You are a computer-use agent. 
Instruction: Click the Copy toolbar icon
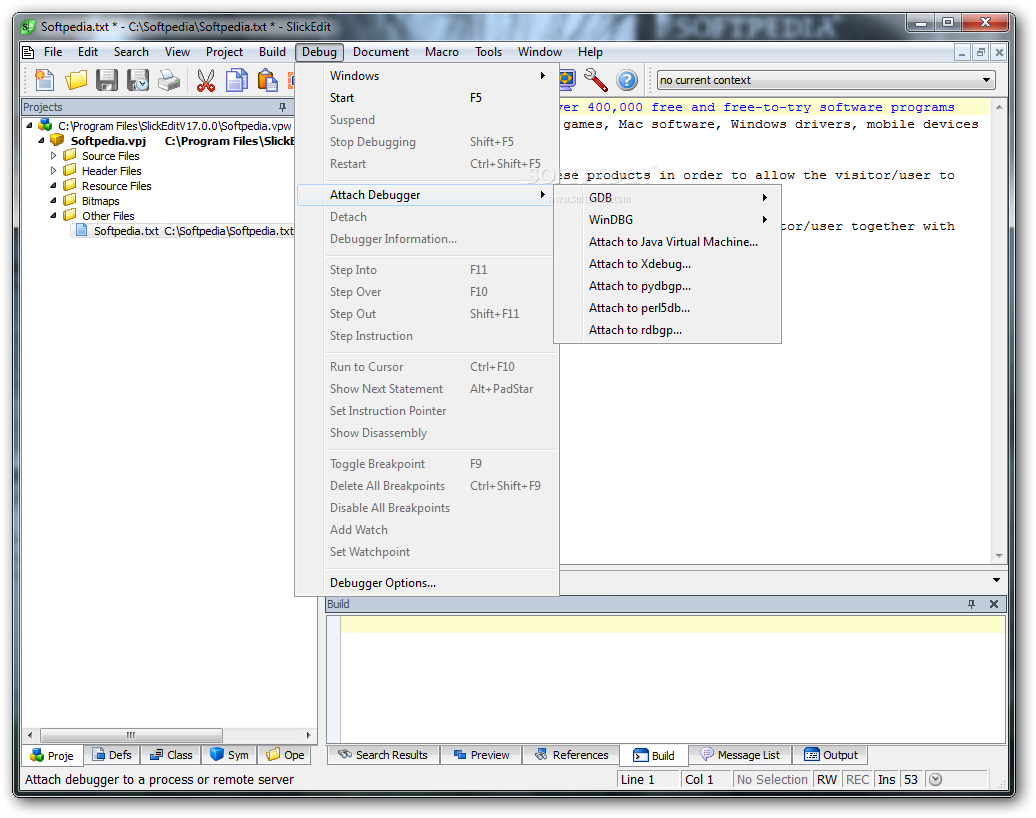(x=237, y=80)
